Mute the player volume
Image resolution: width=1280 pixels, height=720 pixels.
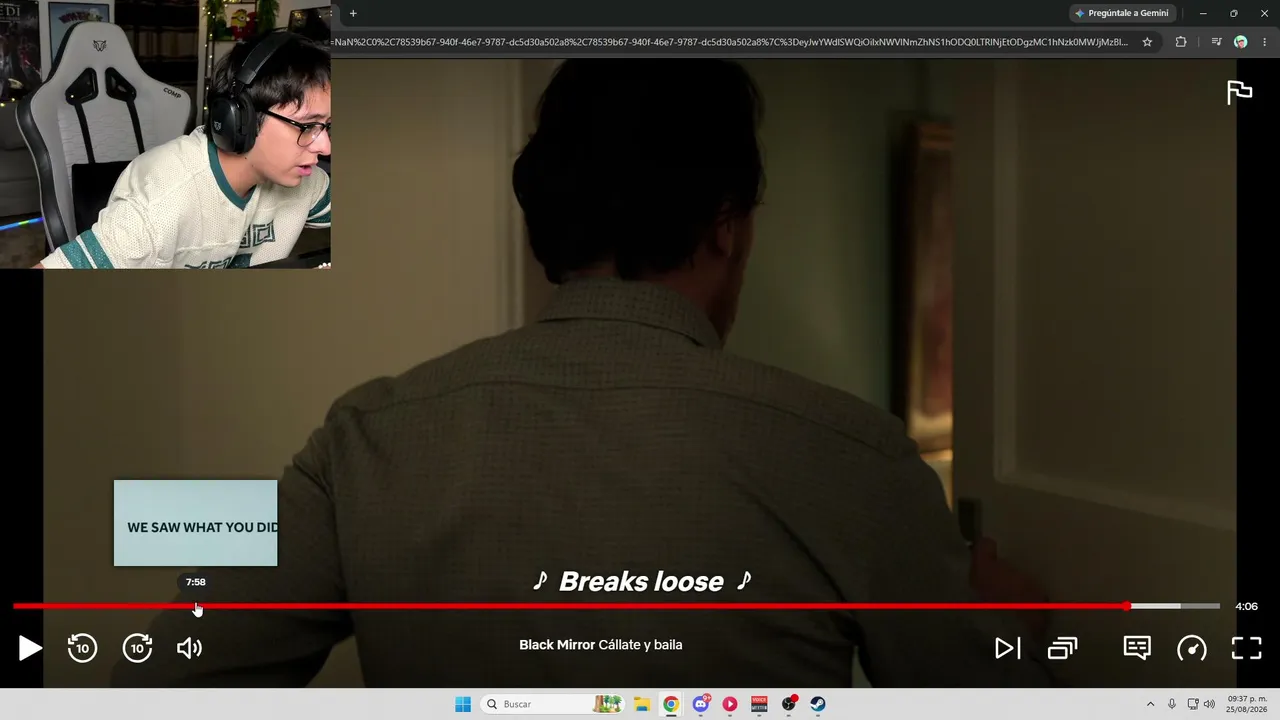coord(189,648)
